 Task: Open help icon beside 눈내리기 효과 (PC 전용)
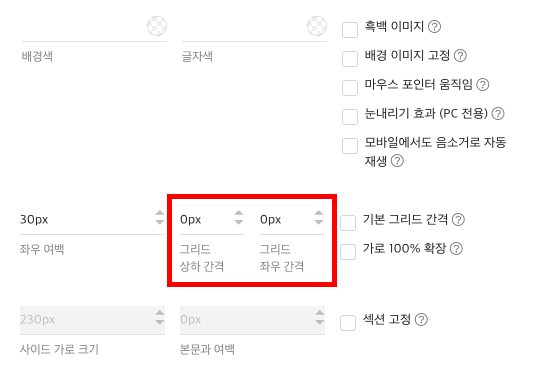(x=498, y=113)
